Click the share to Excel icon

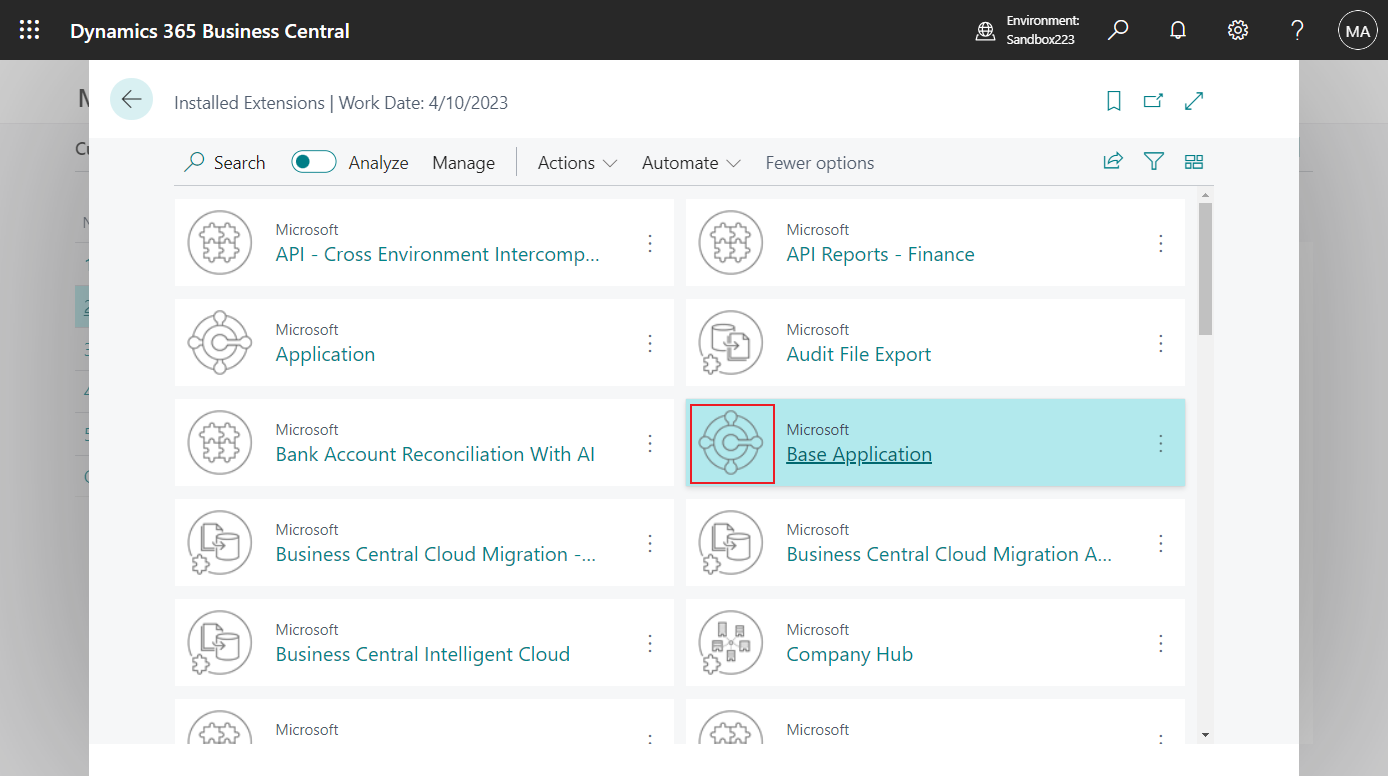pyautogui.click(x=1112, y=161)
